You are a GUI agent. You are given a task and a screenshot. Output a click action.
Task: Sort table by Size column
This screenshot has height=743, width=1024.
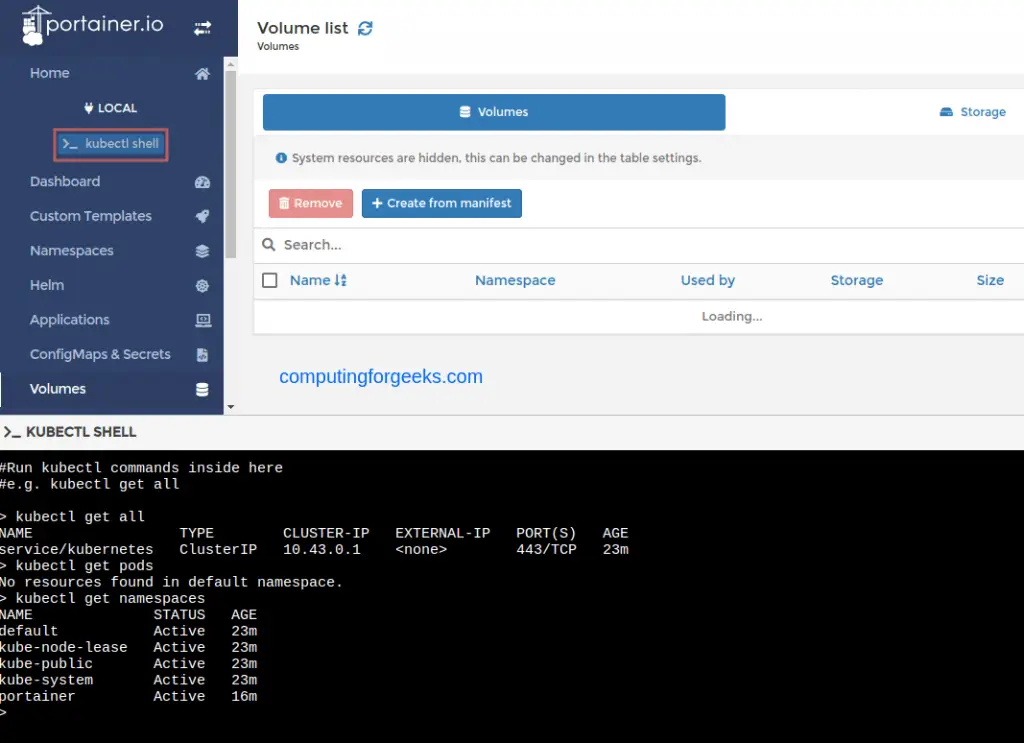pyautogui.click(x=990, y=280)
